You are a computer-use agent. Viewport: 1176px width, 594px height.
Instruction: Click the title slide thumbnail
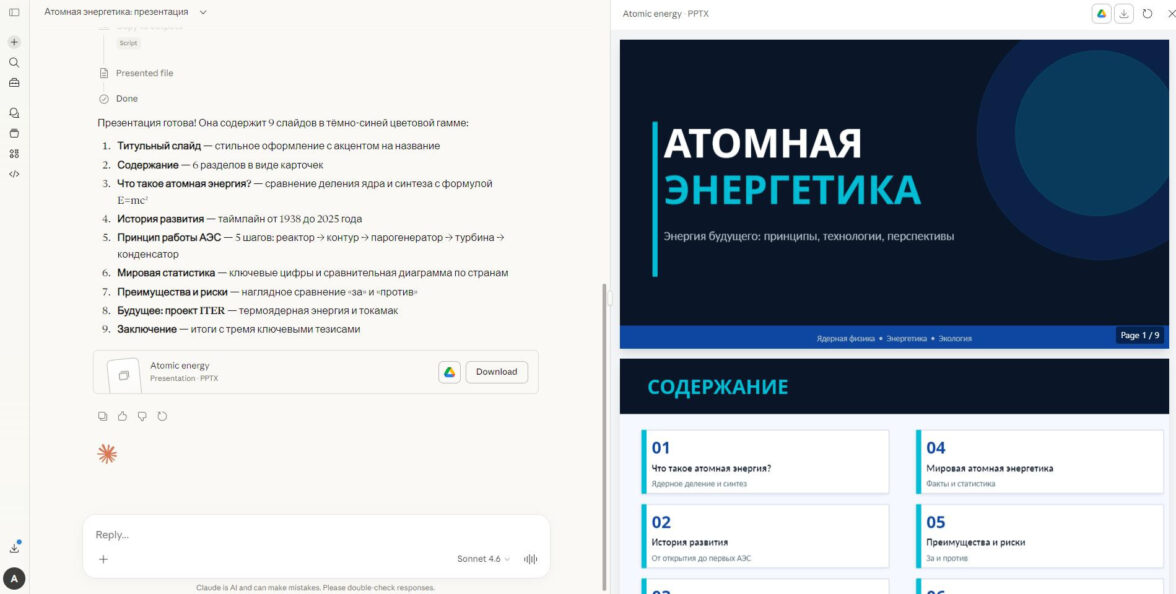[x=894, y=194]
